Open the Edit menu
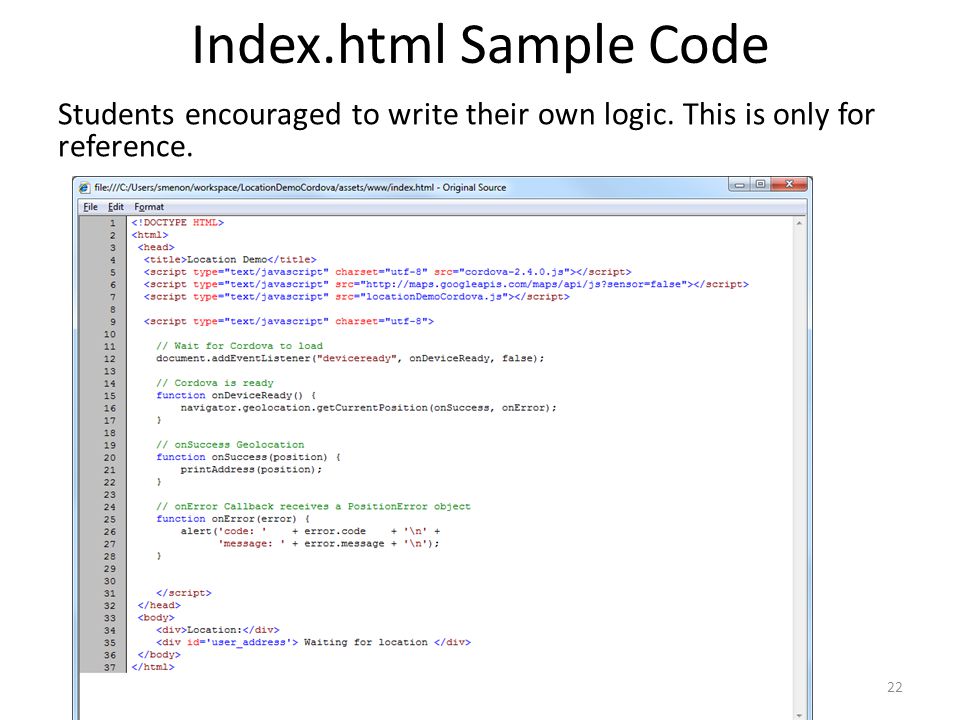960x720 pixels. (116, 207)
